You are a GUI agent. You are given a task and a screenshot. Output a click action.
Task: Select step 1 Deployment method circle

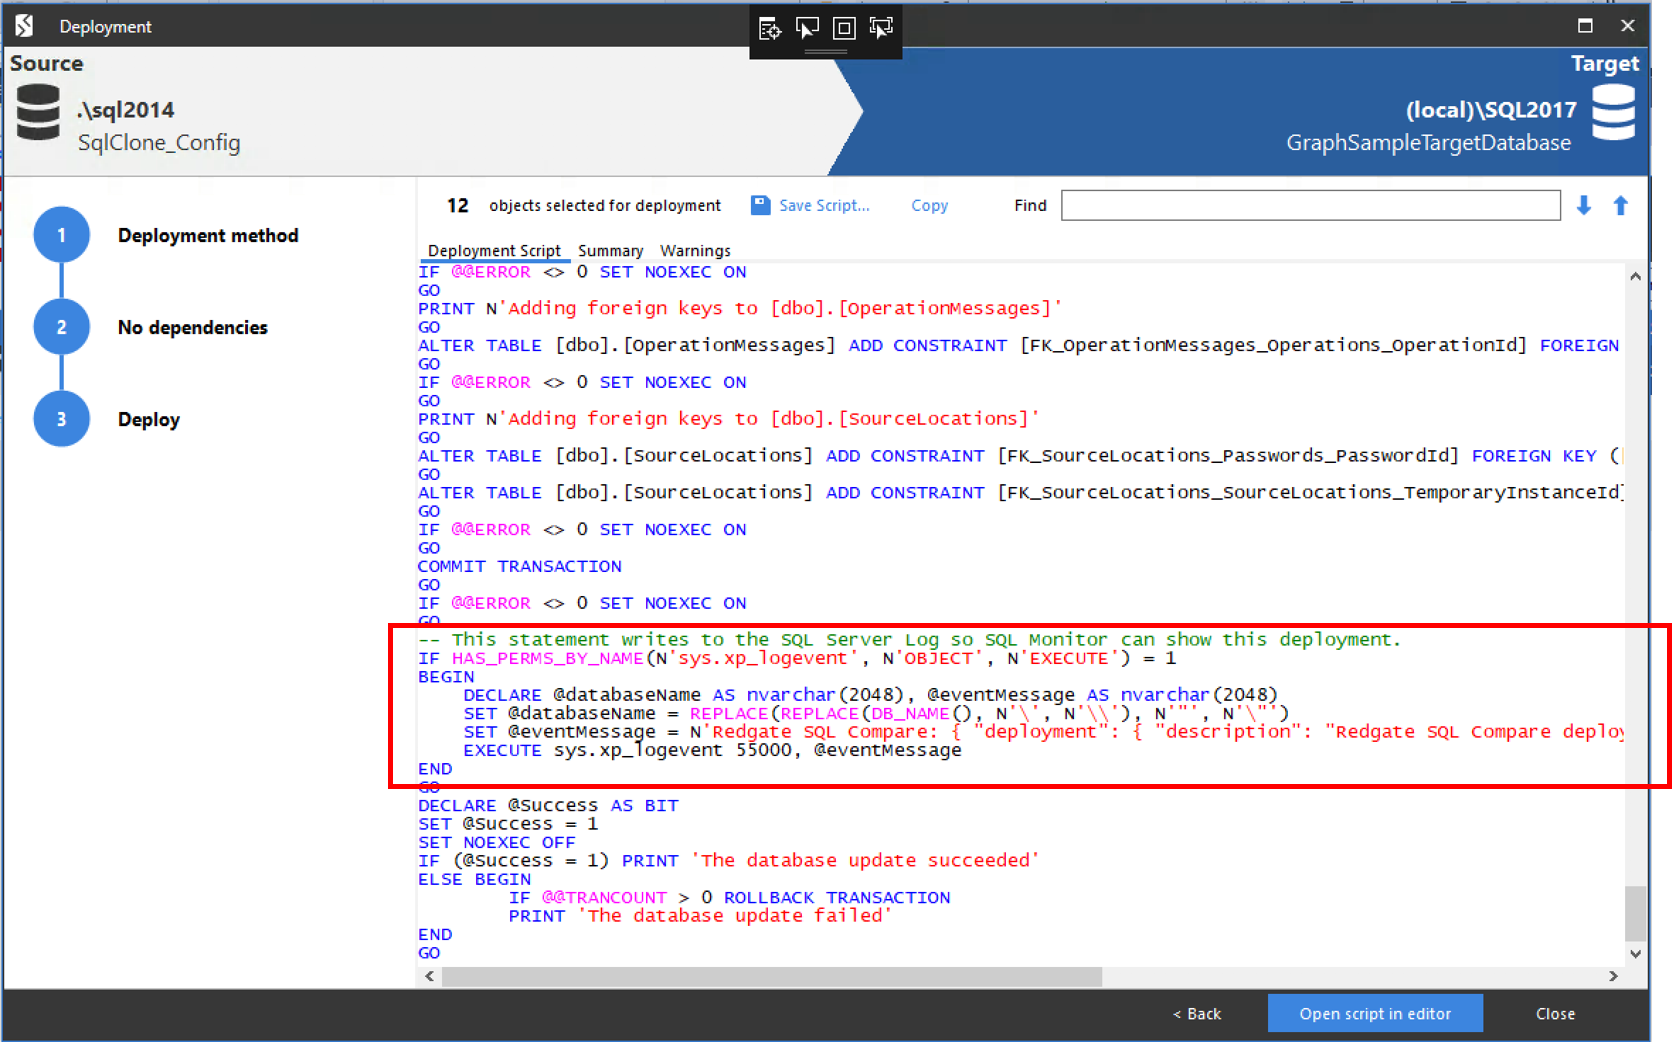[x=62, y=235]
